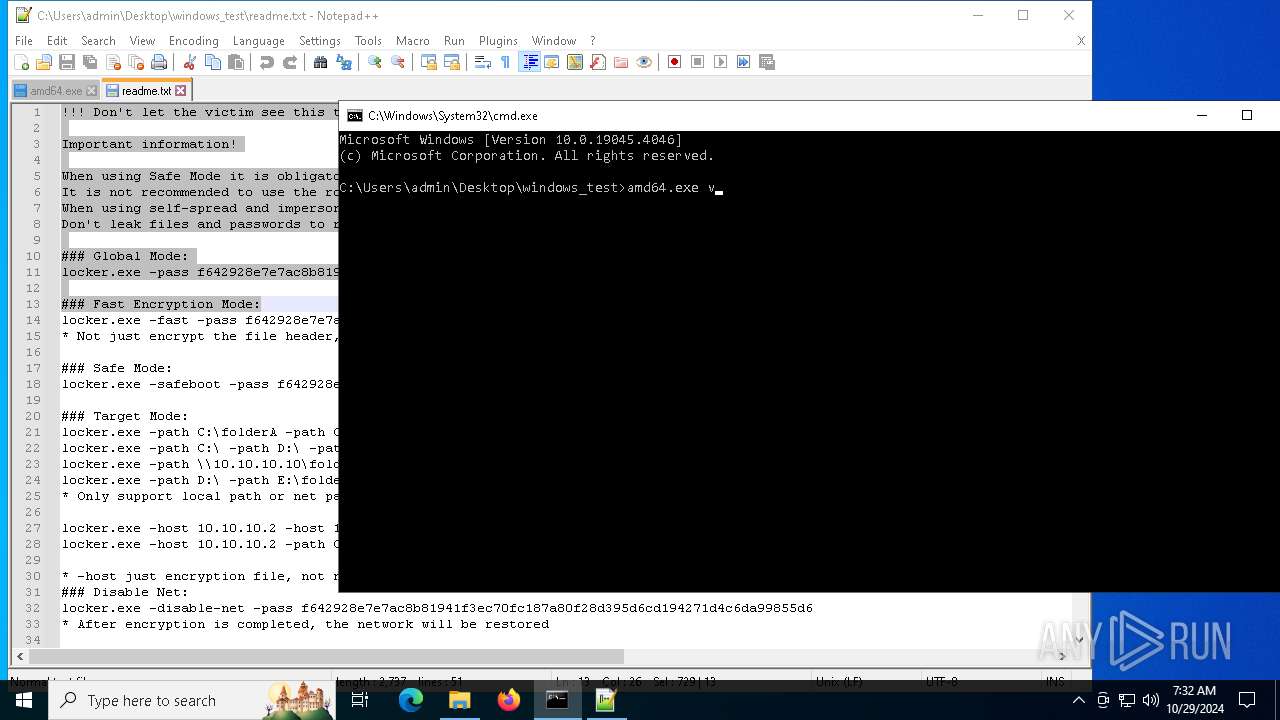This screenshot has width=1280, height=720.
Task: Toggle synchronized vertical scrolling
Action: tap(428, 62)
